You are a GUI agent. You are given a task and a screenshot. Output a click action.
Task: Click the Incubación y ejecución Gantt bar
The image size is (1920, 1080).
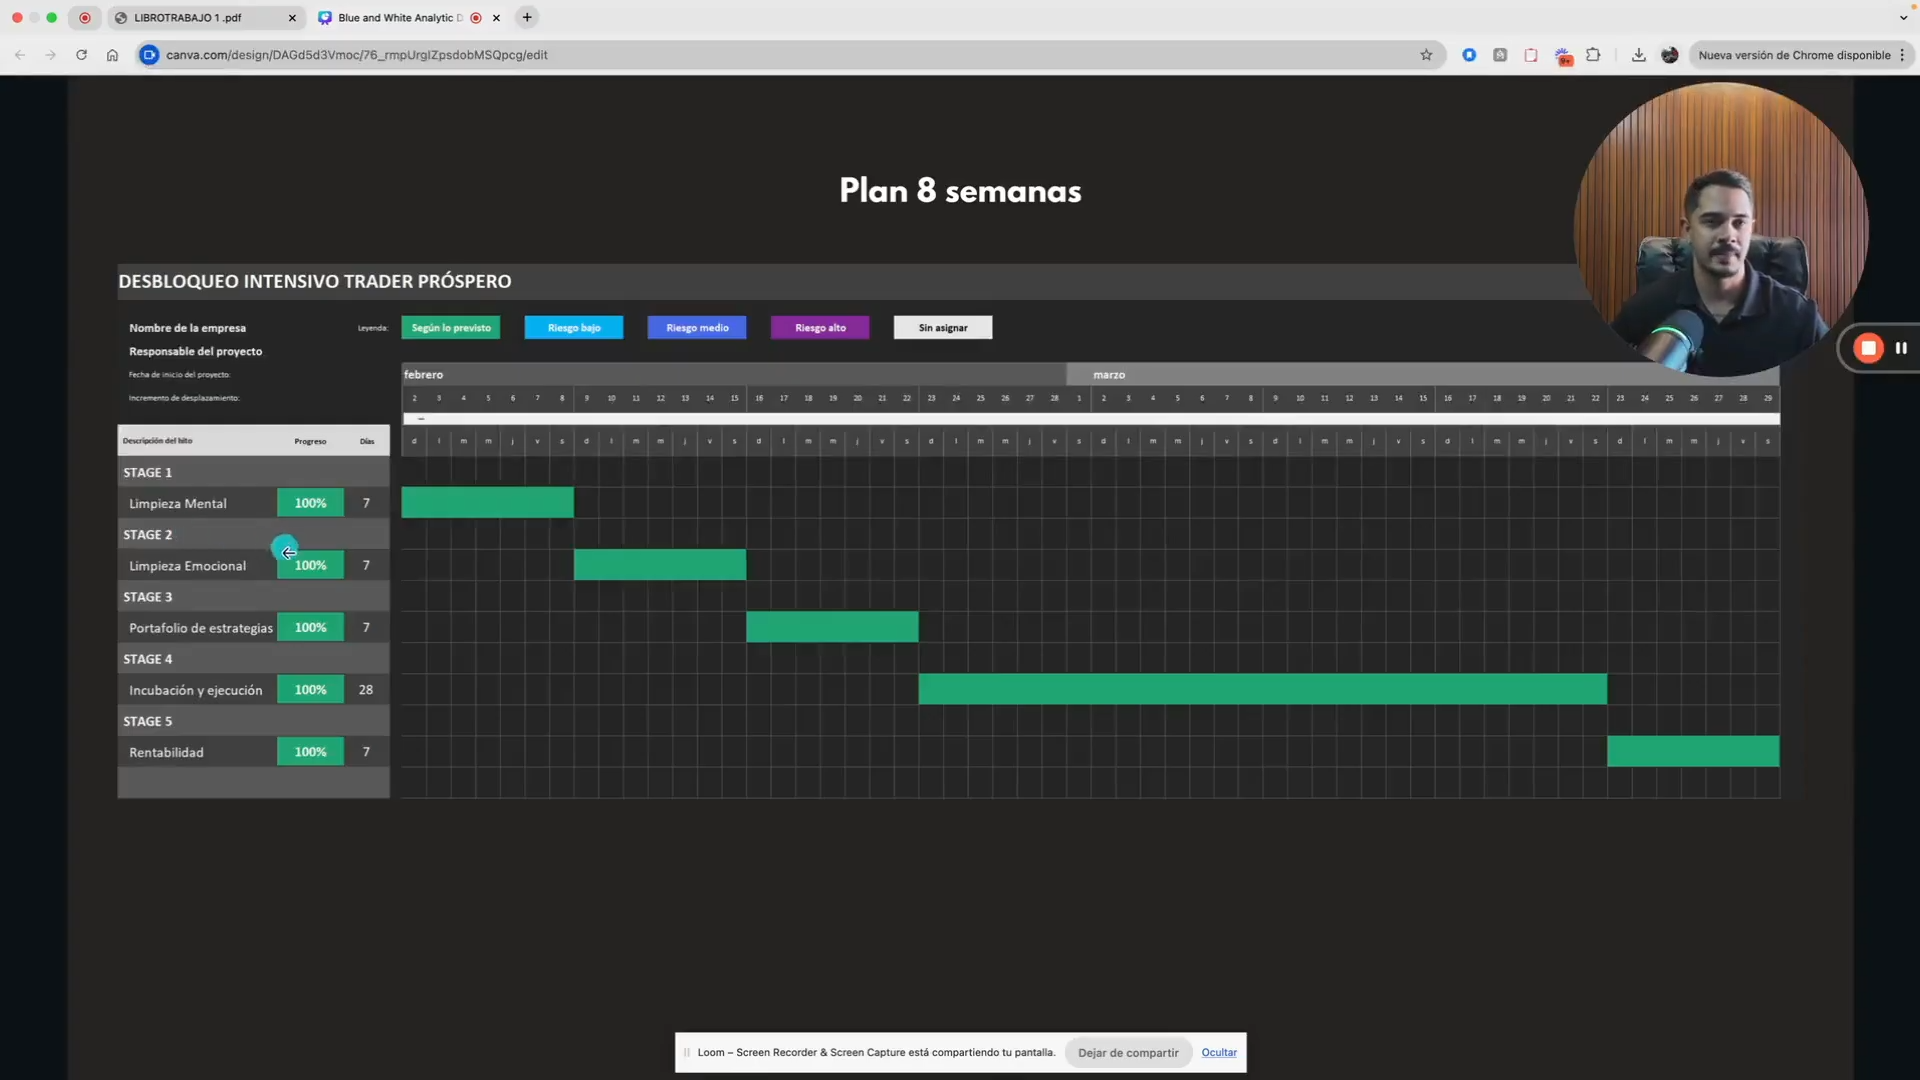pos(1262,689)
